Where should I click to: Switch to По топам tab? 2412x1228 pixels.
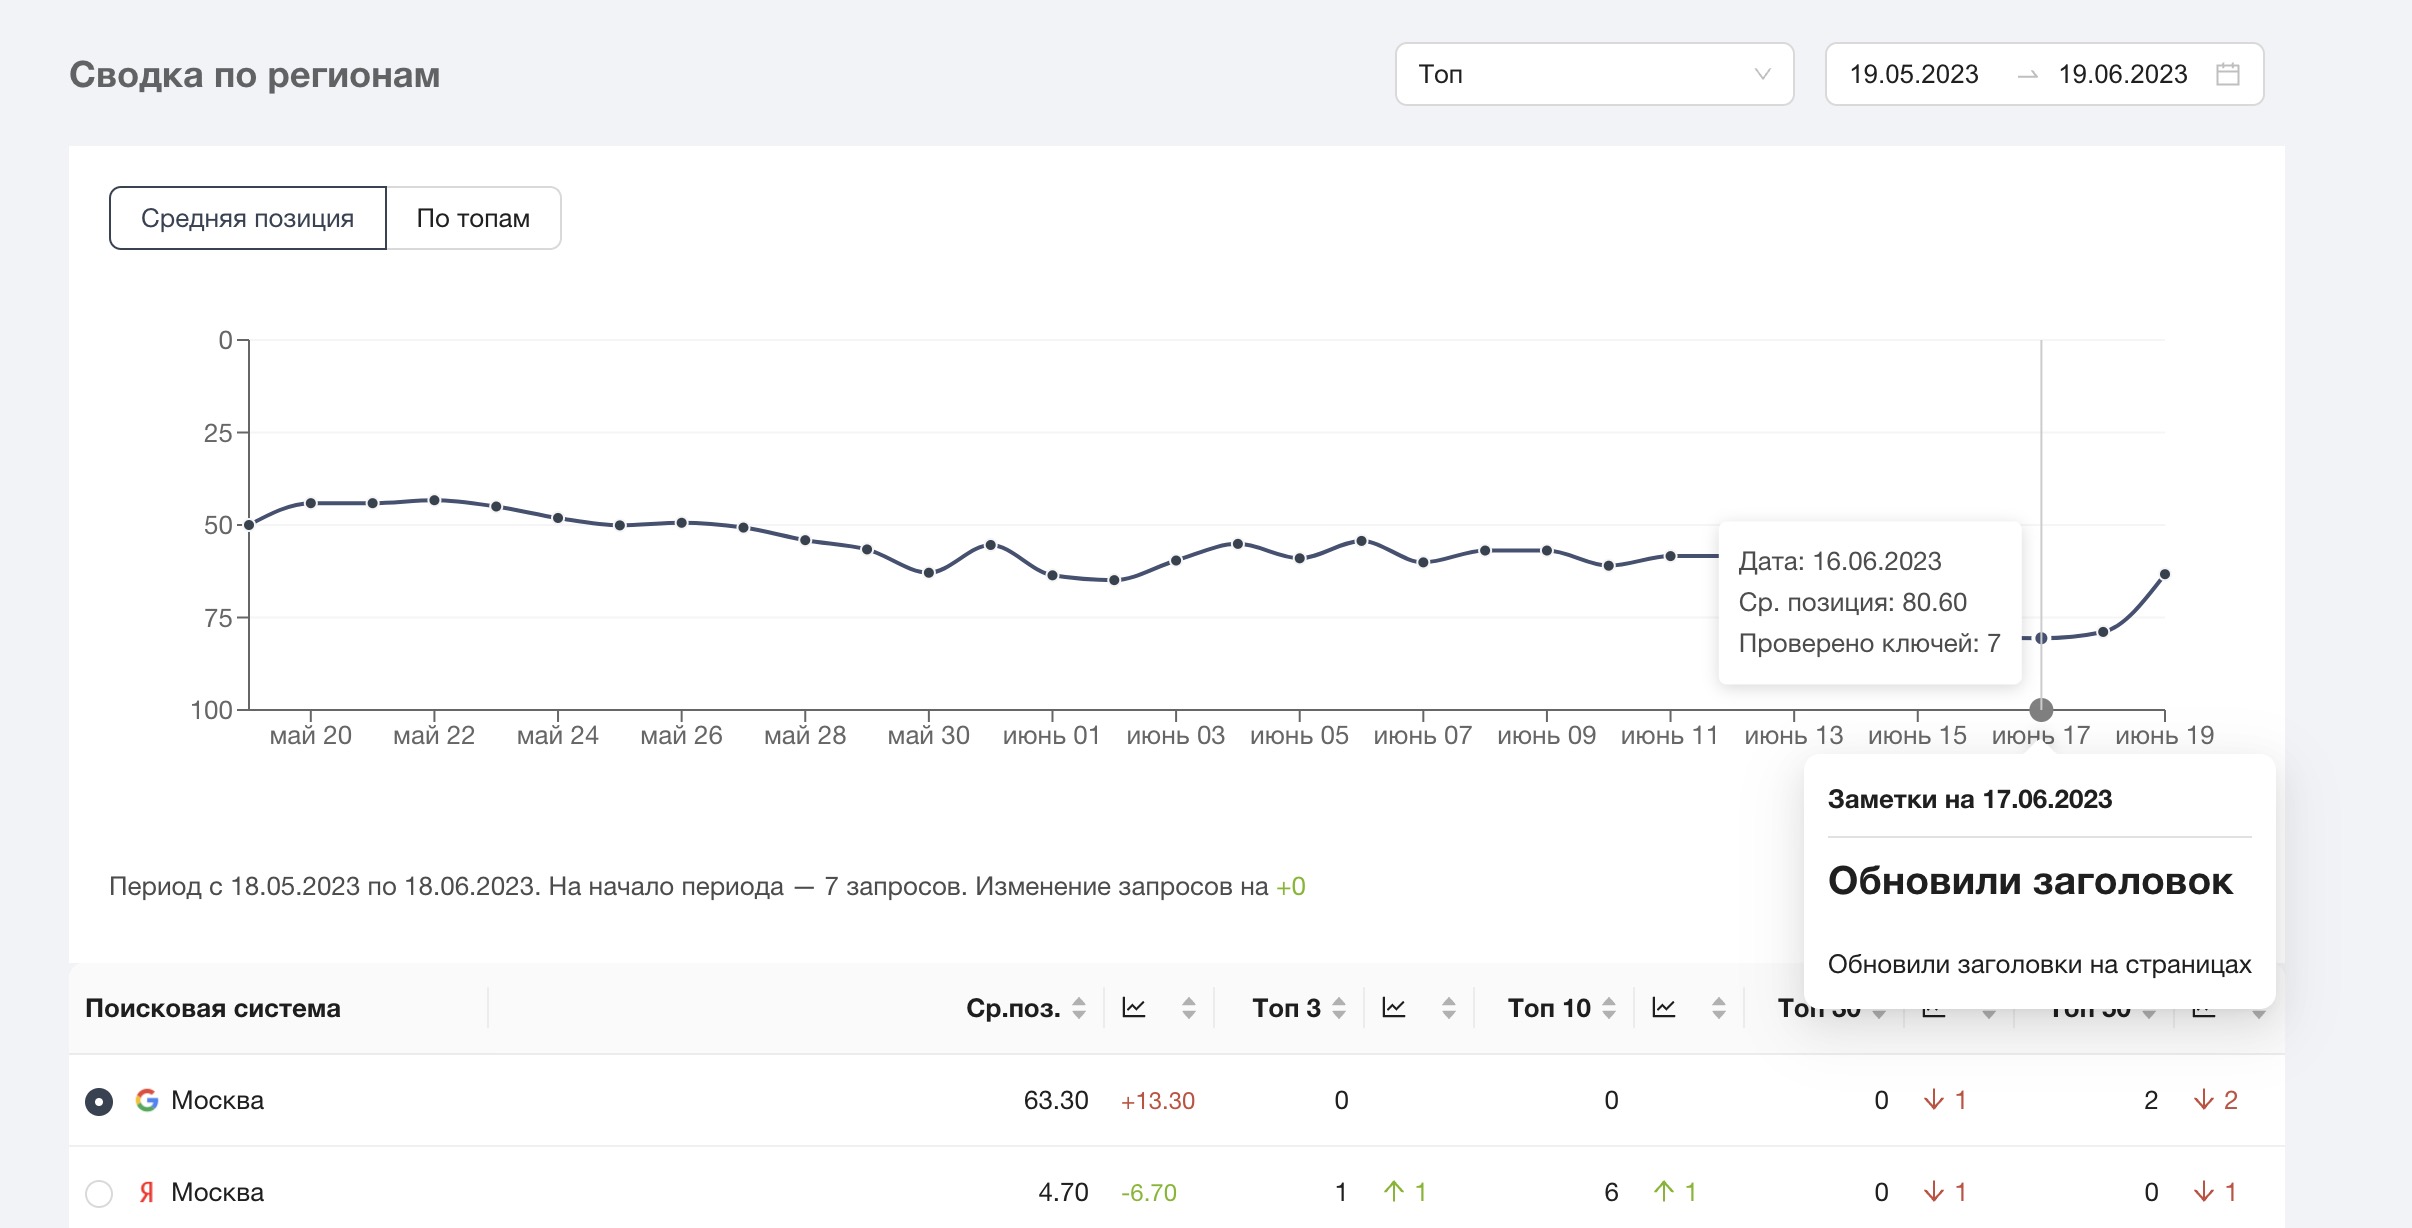pos(473,218)
